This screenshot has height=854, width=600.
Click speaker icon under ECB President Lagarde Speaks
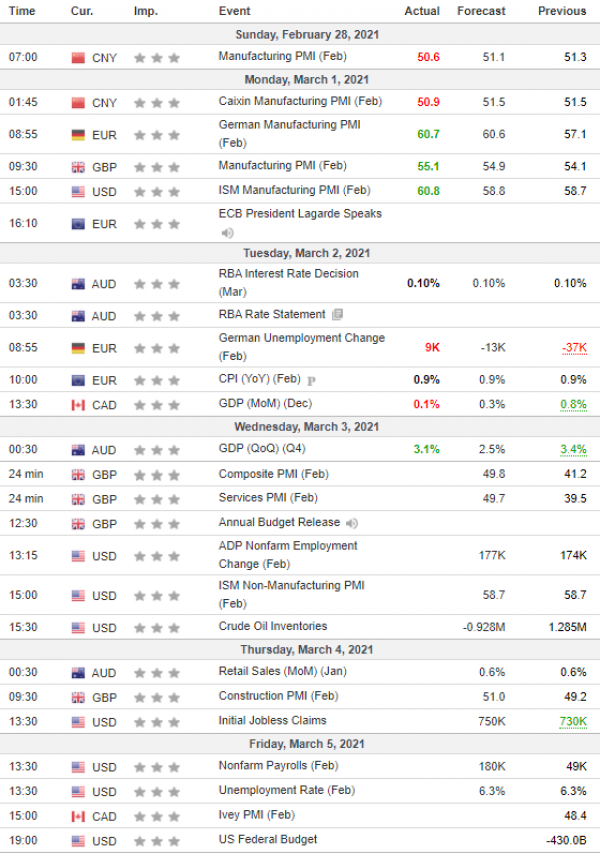228,233
